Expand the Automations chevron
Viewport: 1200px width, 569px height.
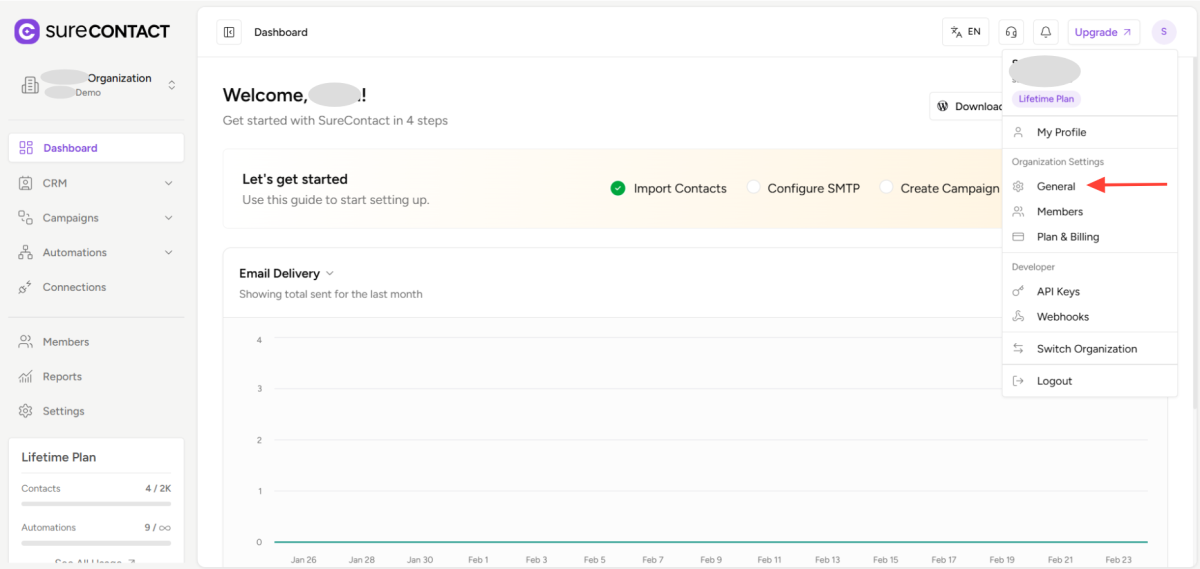[x=168, y=253]
